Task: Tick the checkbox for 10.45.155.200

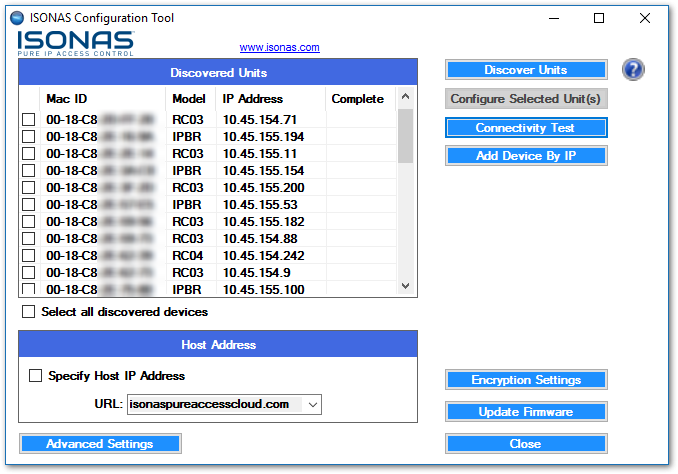Action: (x=29, y=187)
